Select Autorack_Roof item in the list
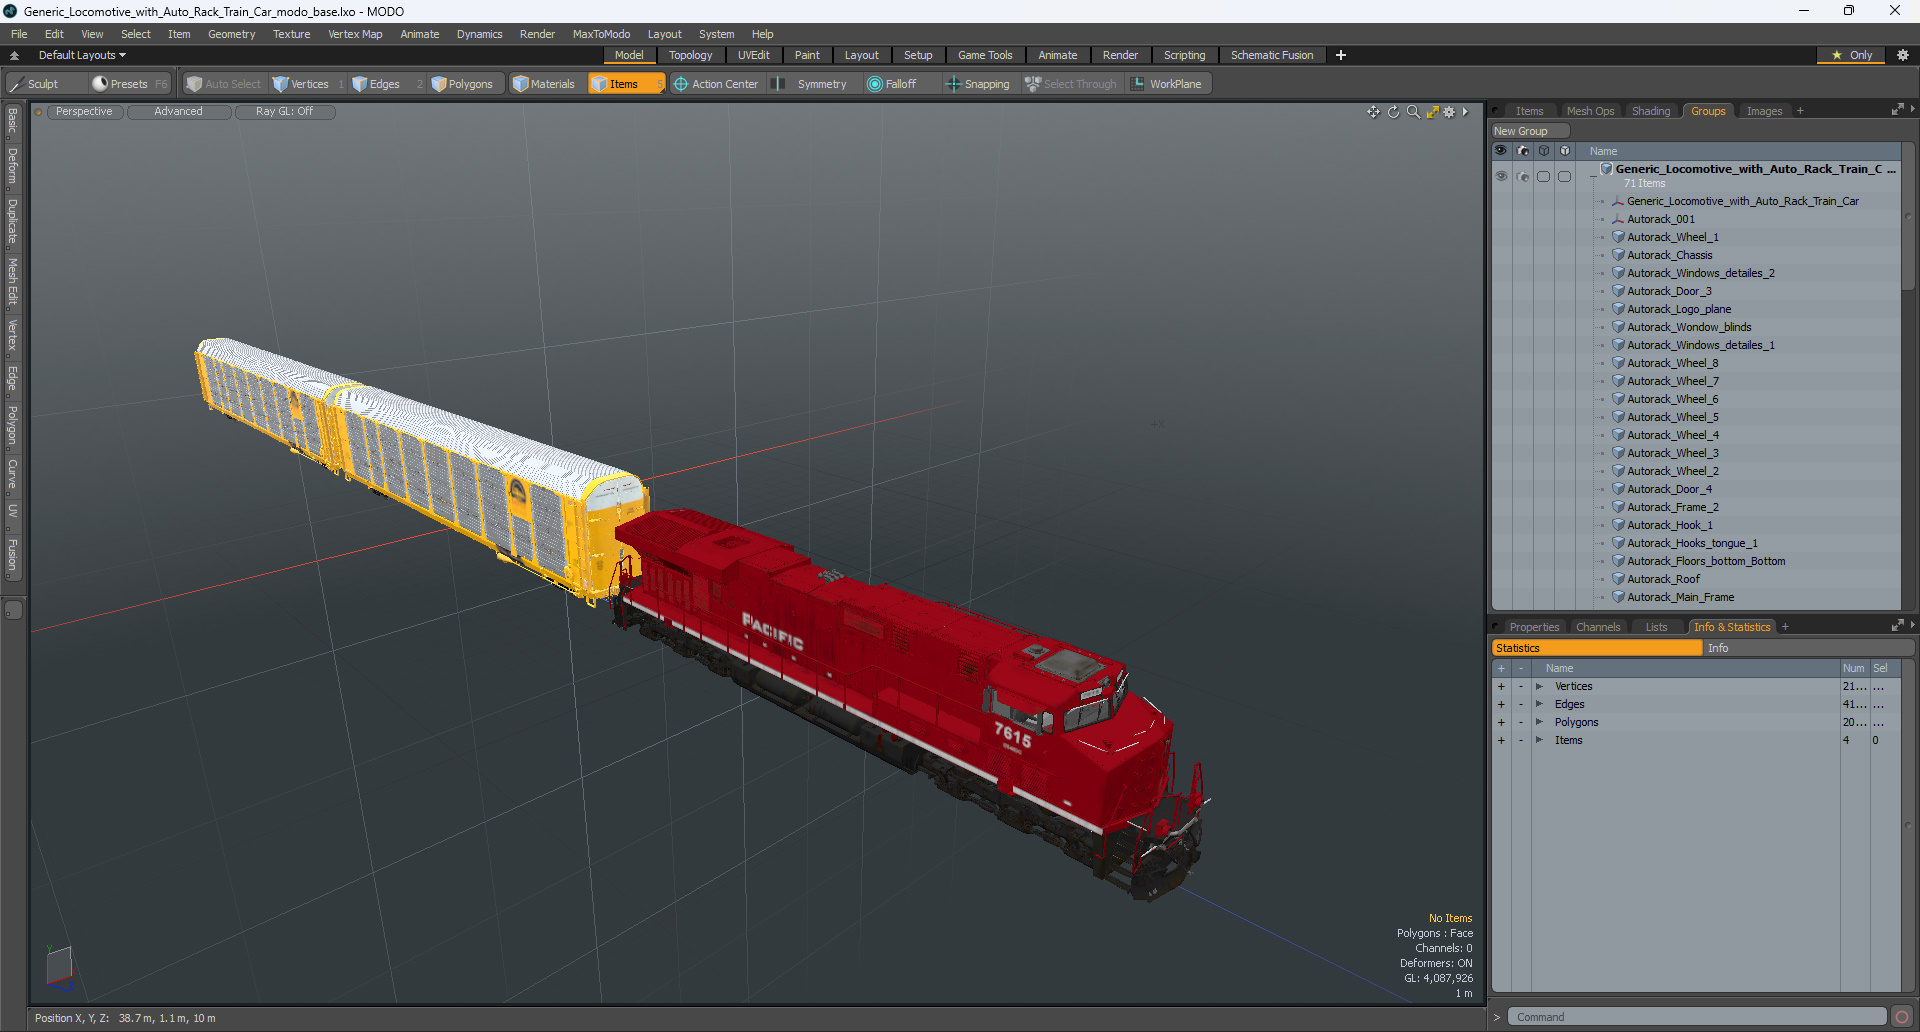1920x1032 pixels. click(1663, 579)
